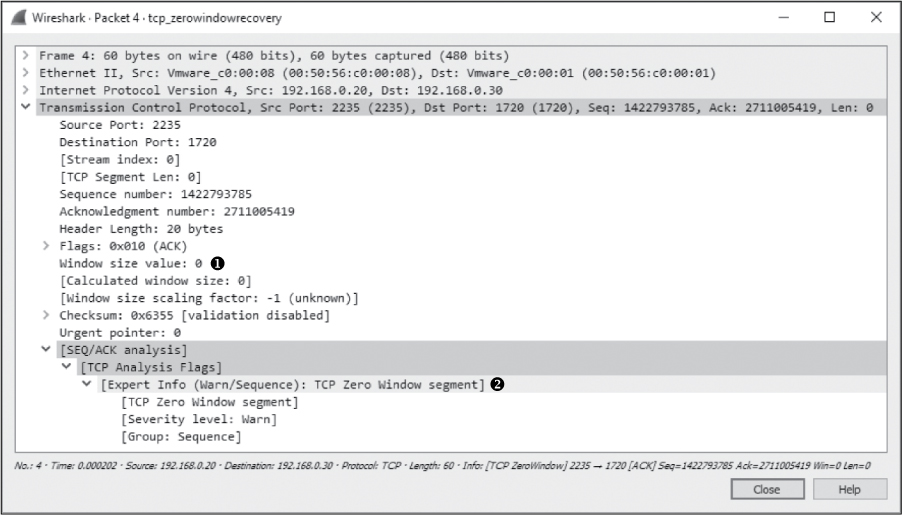The height and width of the screenshot is (515, 902).
Task: Select the [Calculated window size: 0] line
Action: point(155,280)
